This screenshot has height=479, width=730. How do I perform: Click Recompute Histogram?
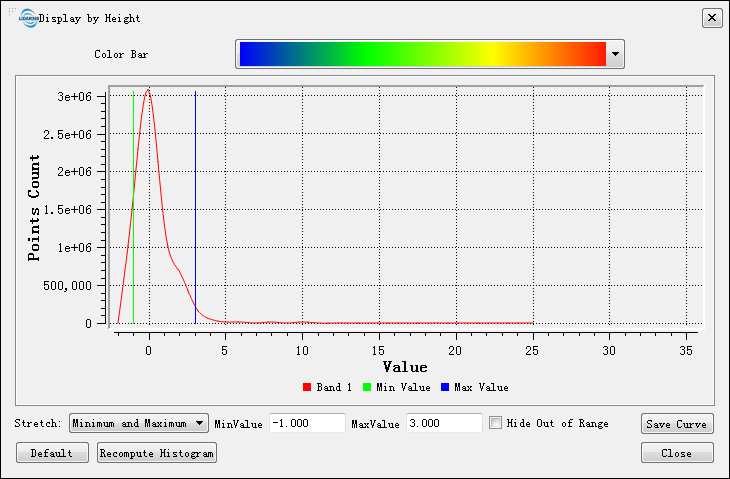point(157,453)
